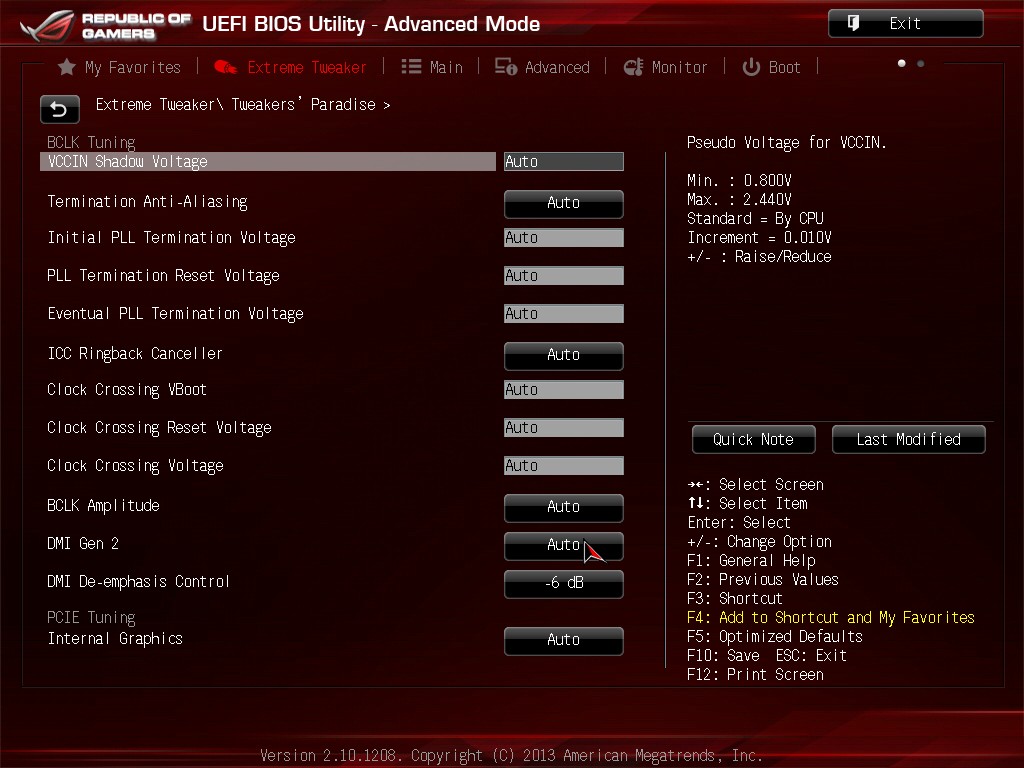Select ICC Ringback Canceller label
The width and height of the screenshot is (1024, 768).
[x=135, y=354]
